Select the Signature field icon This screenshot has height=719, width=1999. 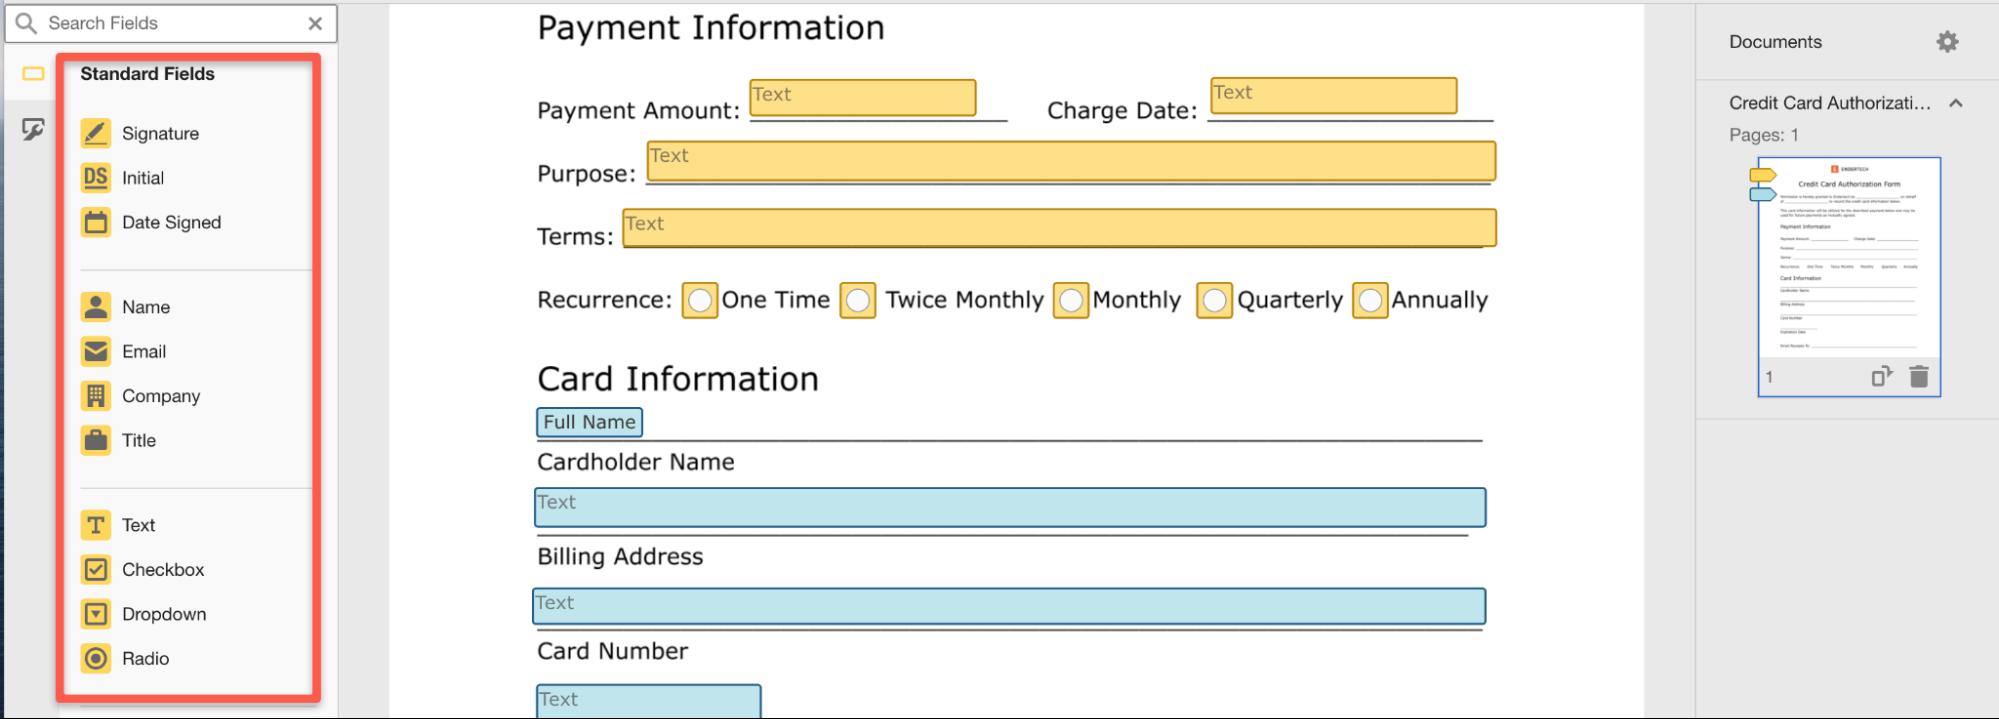(x=96, y=133)
